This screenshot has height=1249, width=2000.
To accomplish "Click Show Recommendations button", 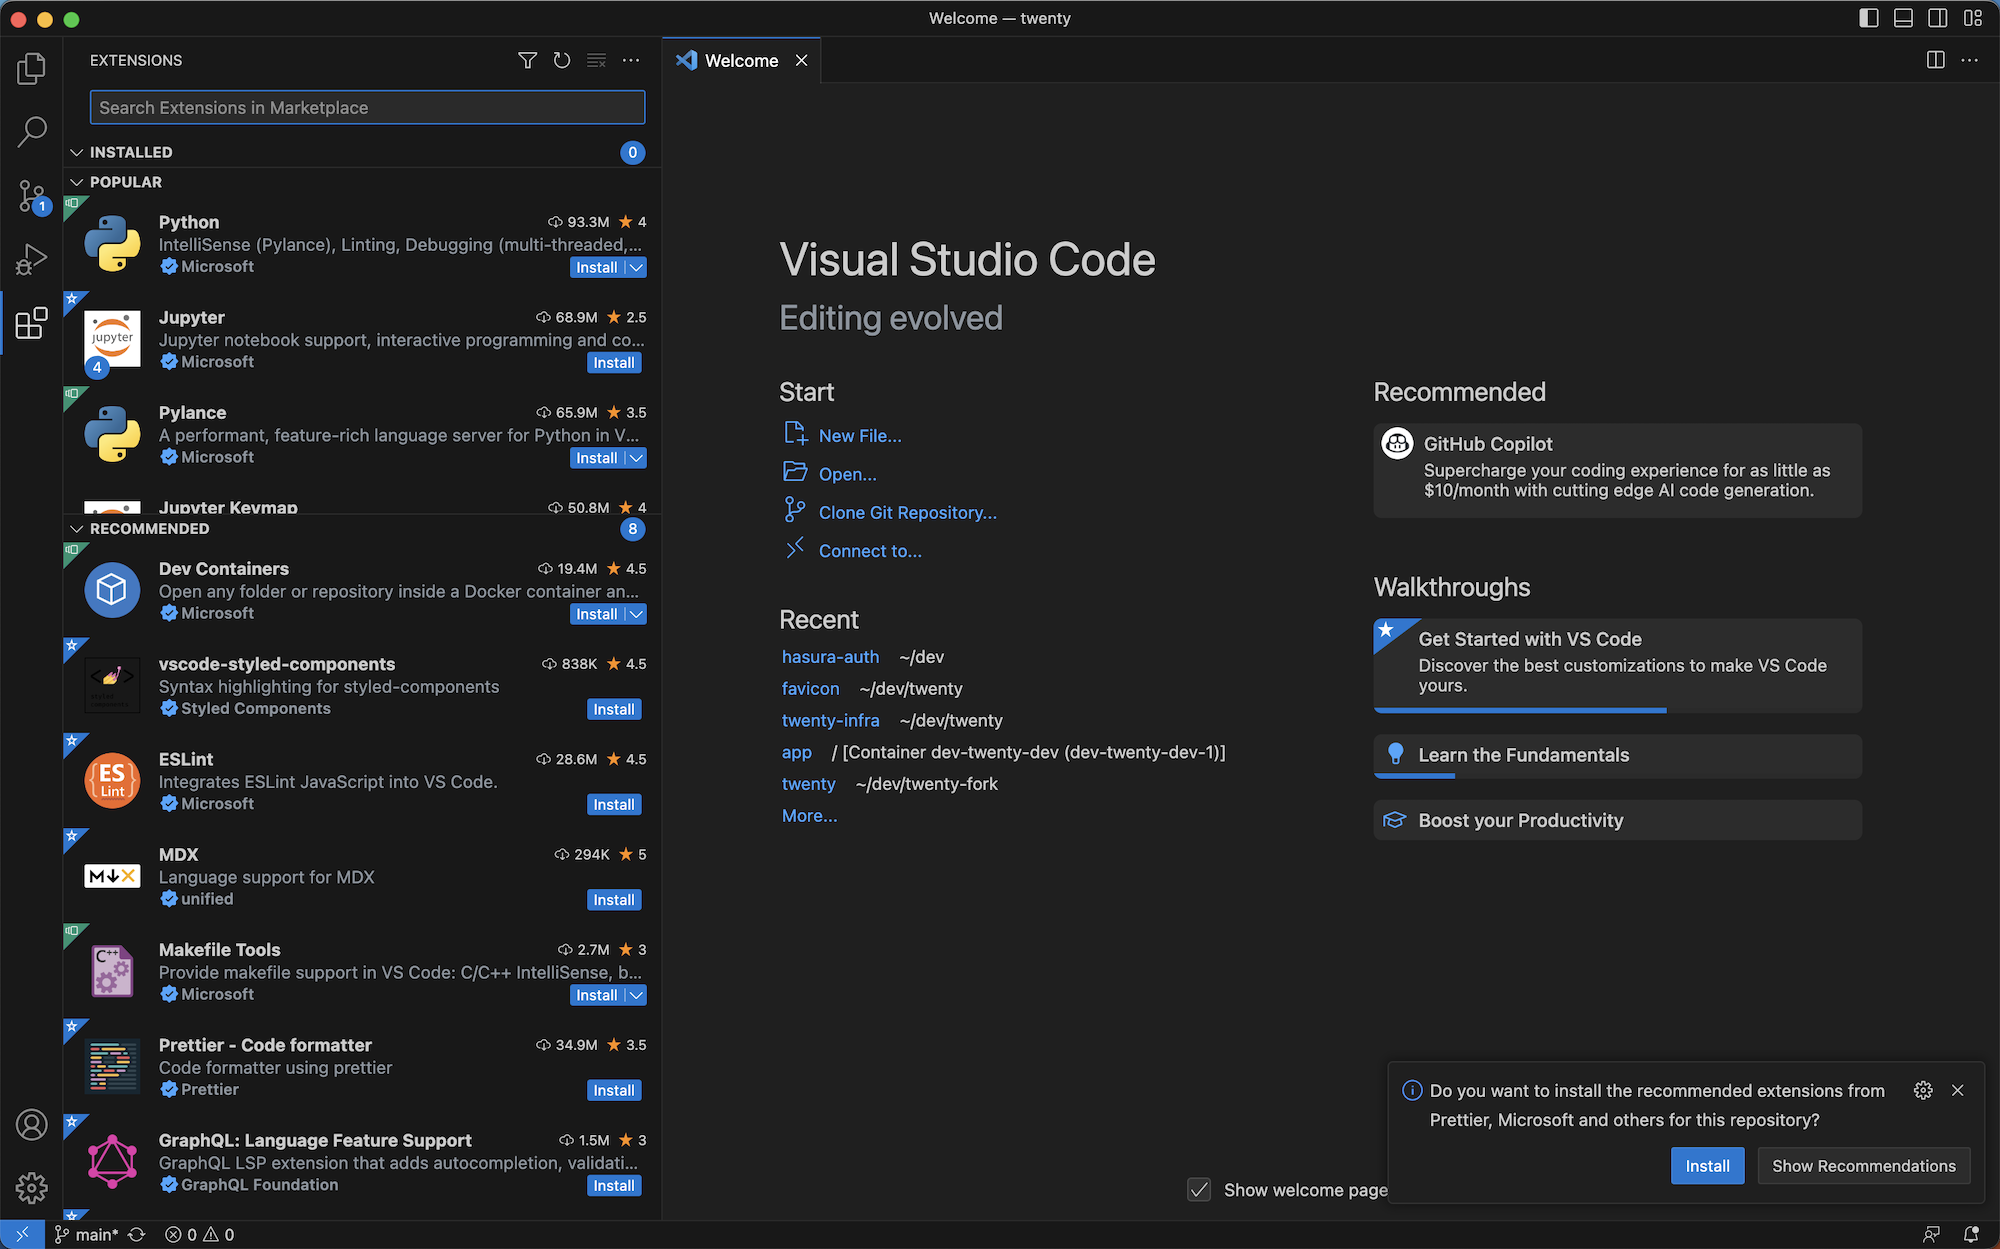I will (x=1863, y=1166).
